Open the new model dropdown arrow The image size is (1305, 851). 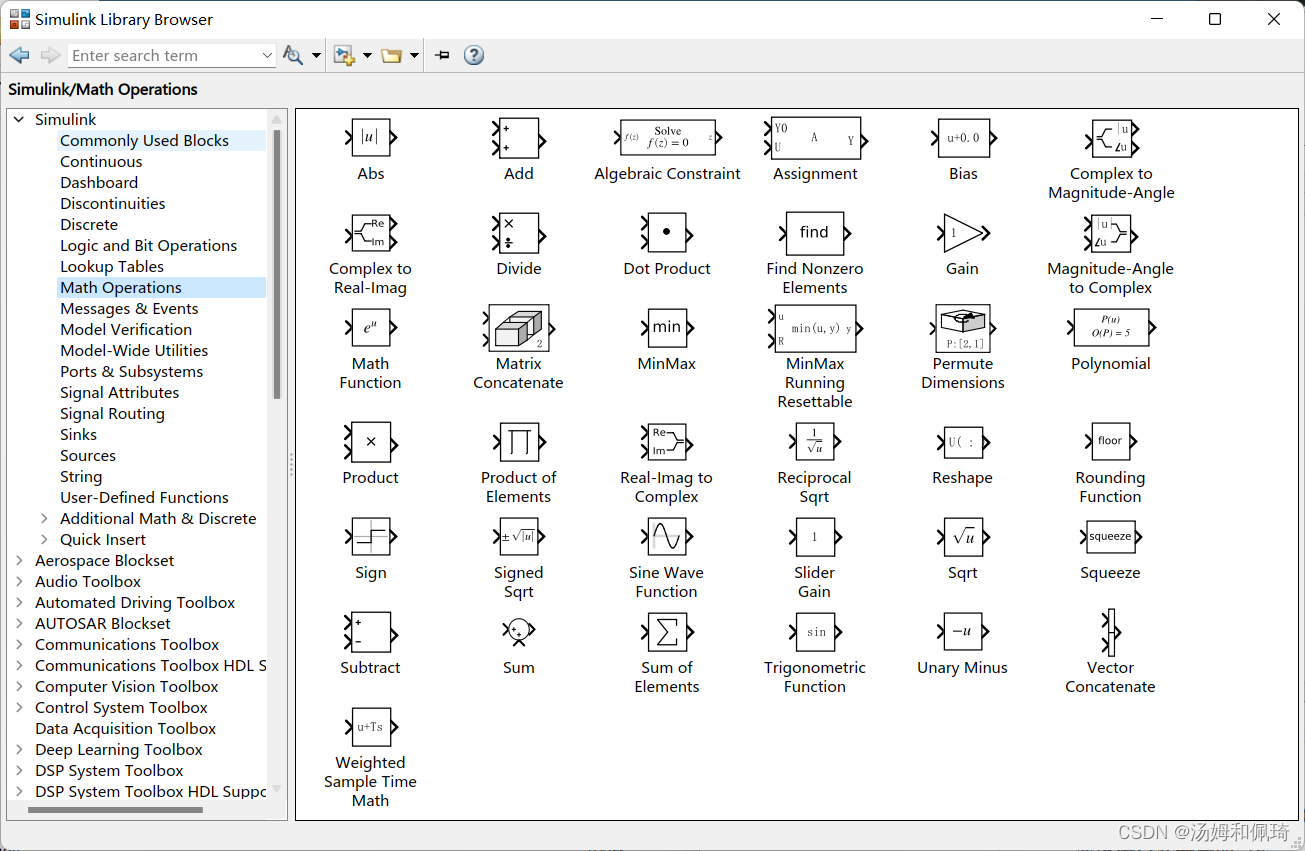coord(367,56)
